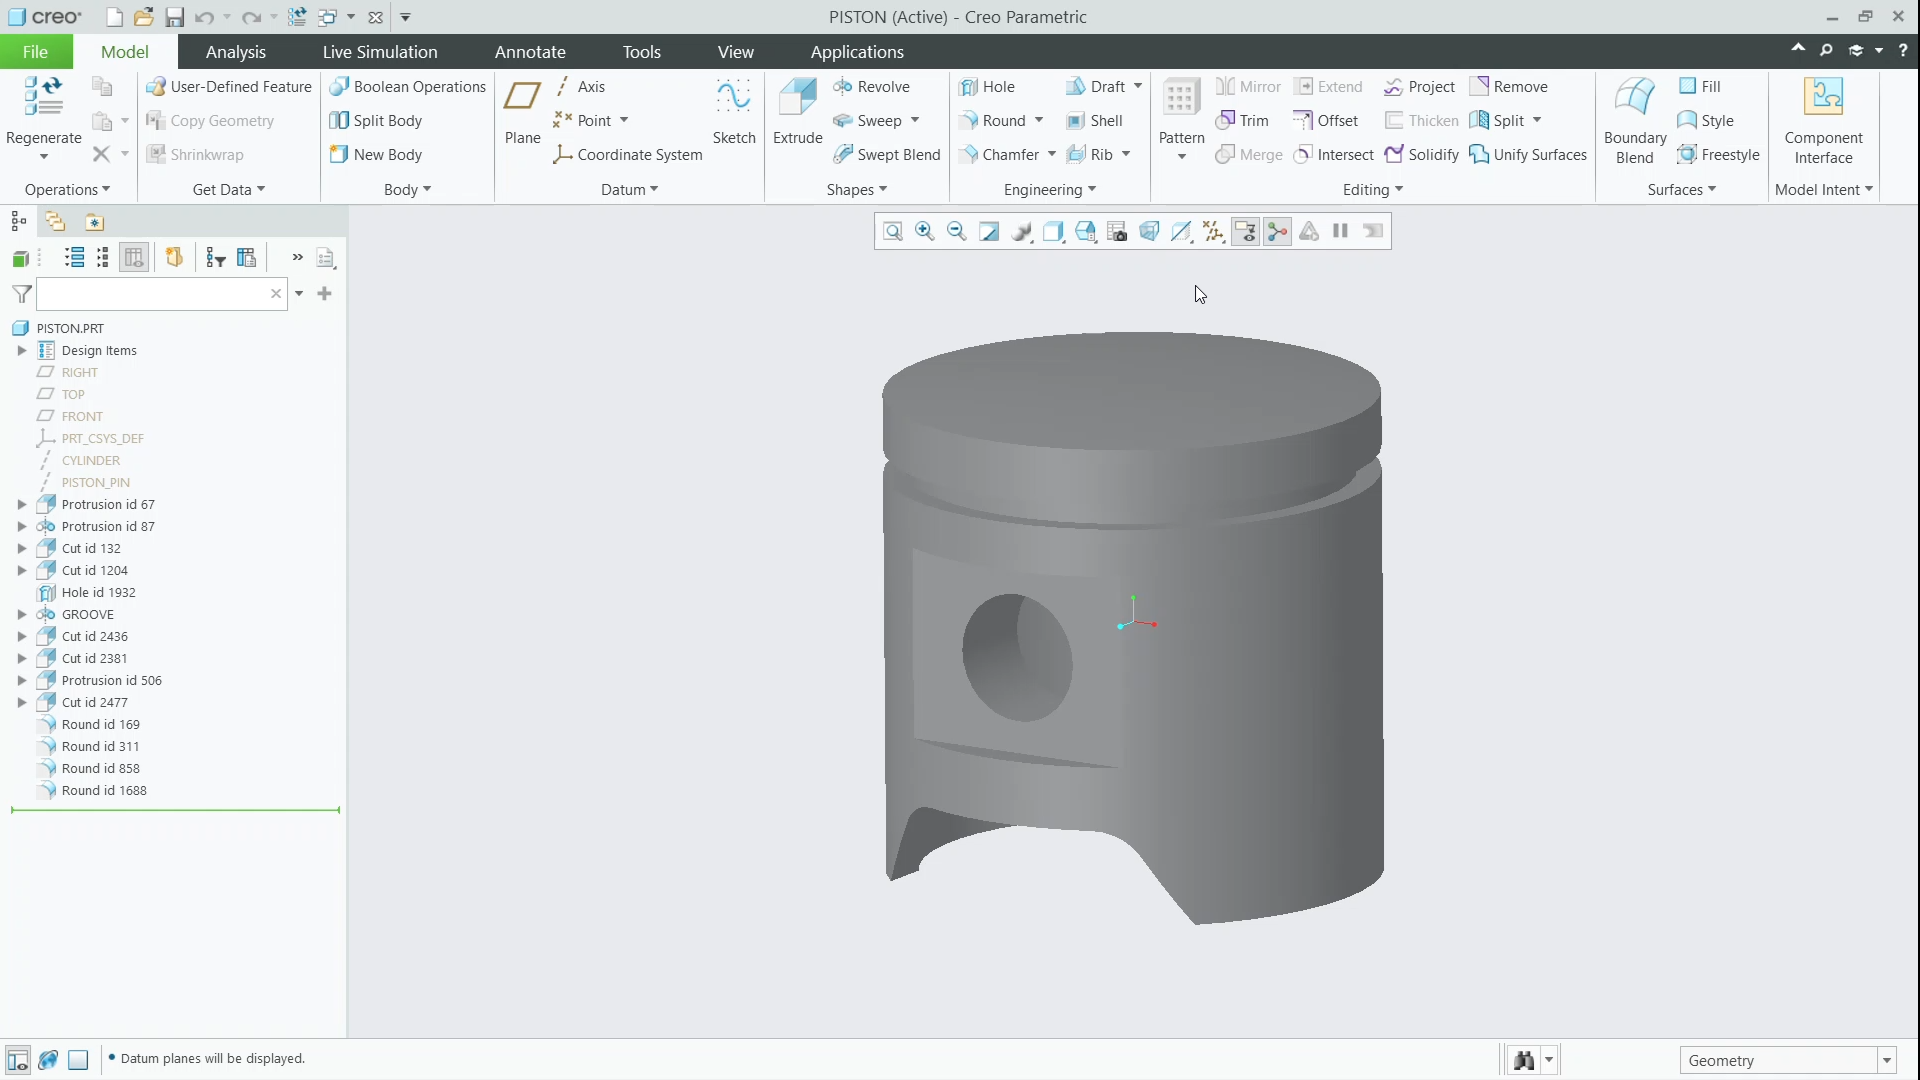Screen dimensions: 1920x1080
Task: Click Expand All in model tree toolbar
Action: pos(74,258)
